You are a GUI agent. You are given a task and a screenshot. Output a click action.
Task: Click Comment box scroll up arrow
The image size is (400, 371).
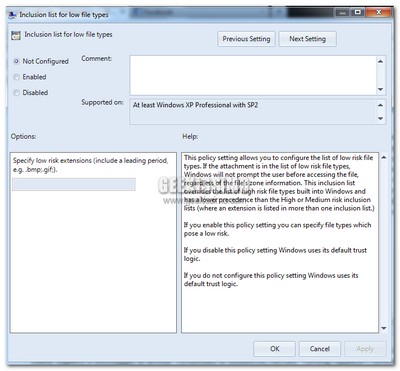(380, 61)
